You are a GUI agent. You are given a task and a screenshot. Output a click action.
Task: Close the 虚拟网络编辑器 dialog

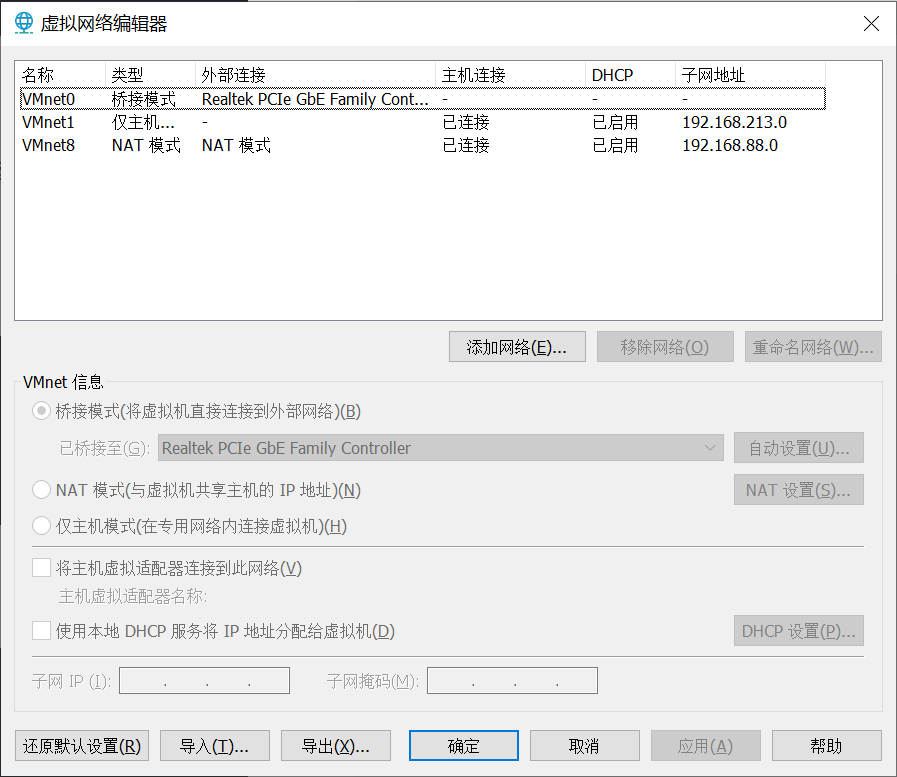(871, 23)
